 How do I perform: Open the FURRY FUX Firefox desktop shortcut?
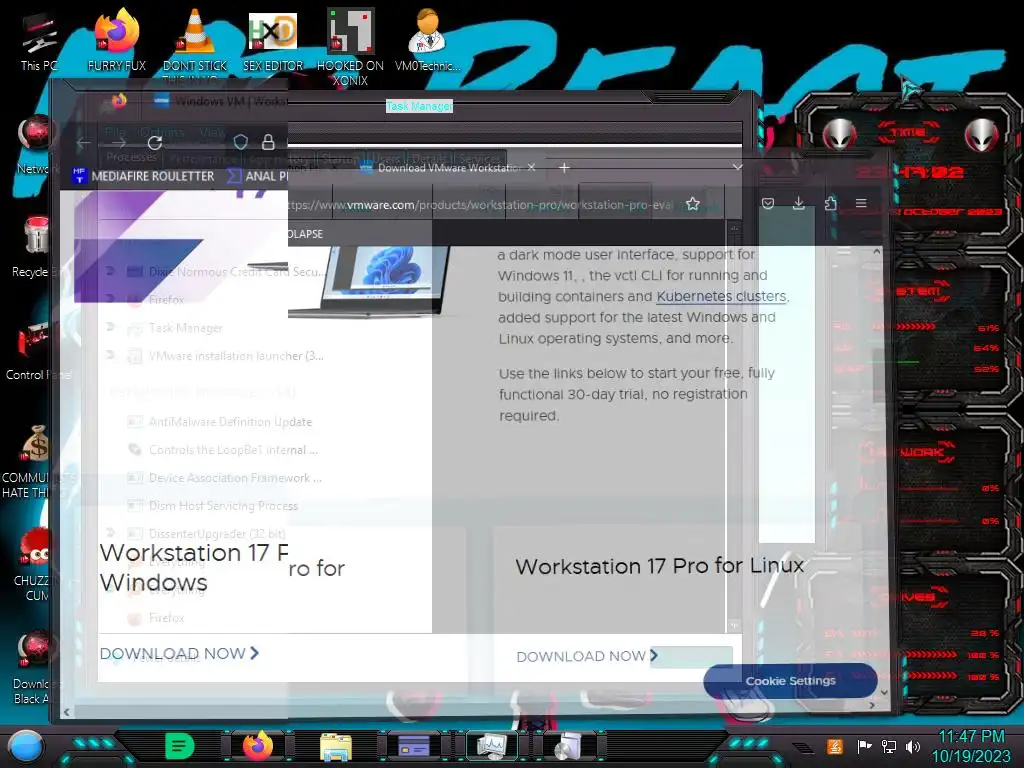click(117, 39)
